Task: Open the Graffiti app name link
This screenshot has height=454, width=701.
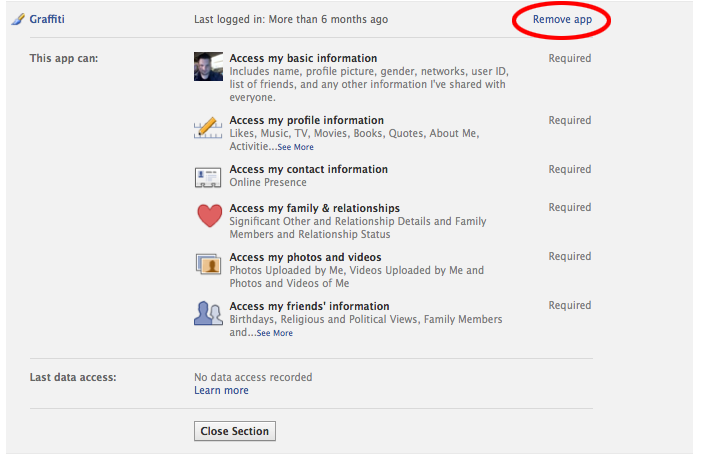Action: tap(47, 19)
